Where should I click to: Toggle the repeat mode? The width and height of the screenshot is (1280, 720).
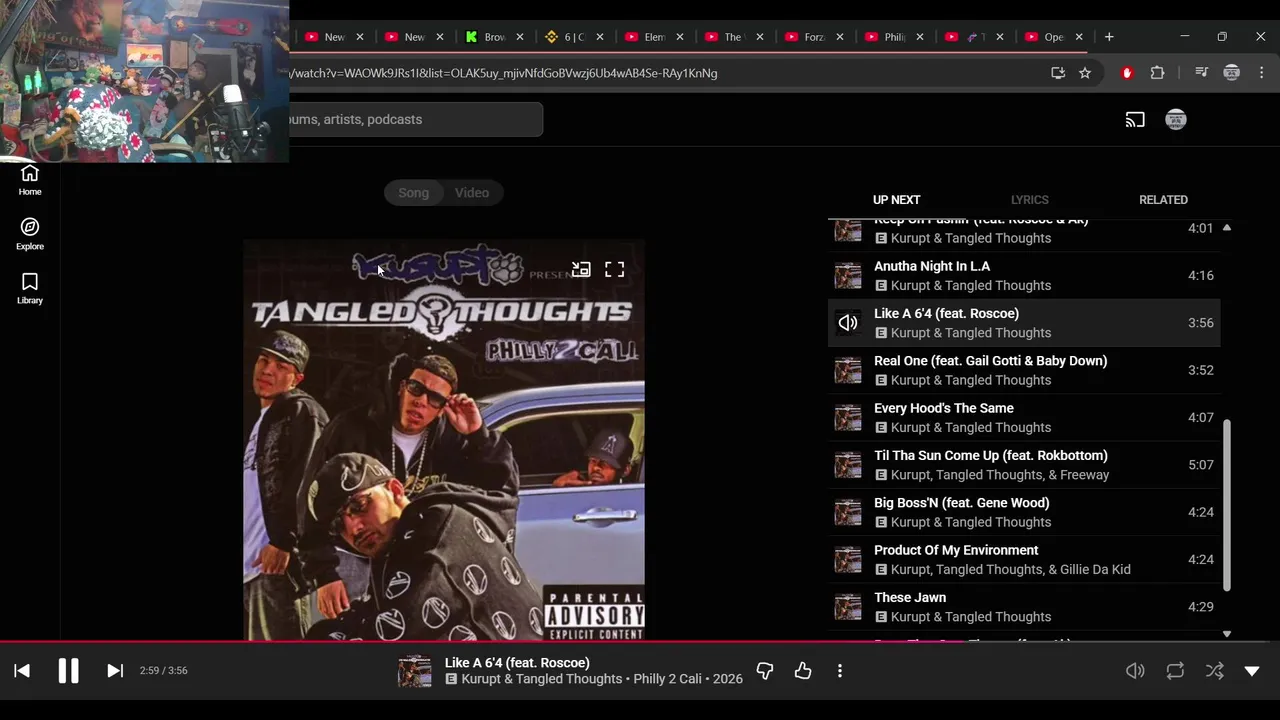[x=1175, y=671]
